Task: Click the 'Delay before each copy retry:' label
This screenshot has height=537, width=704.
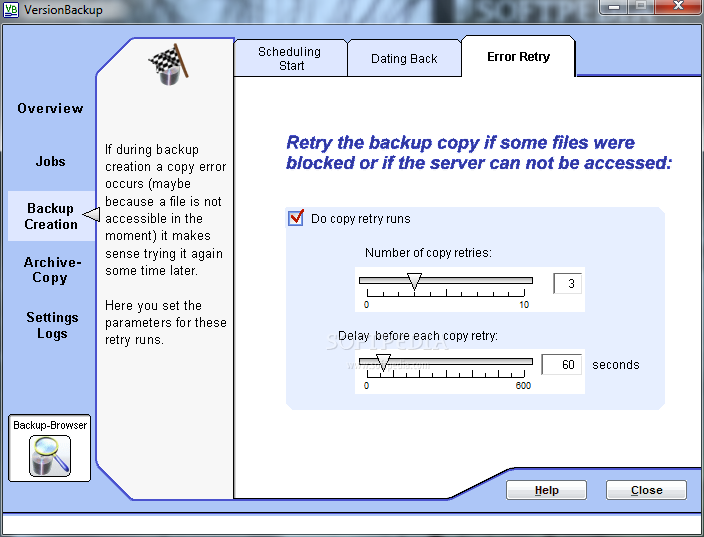Action: click(x=418, y=336)
